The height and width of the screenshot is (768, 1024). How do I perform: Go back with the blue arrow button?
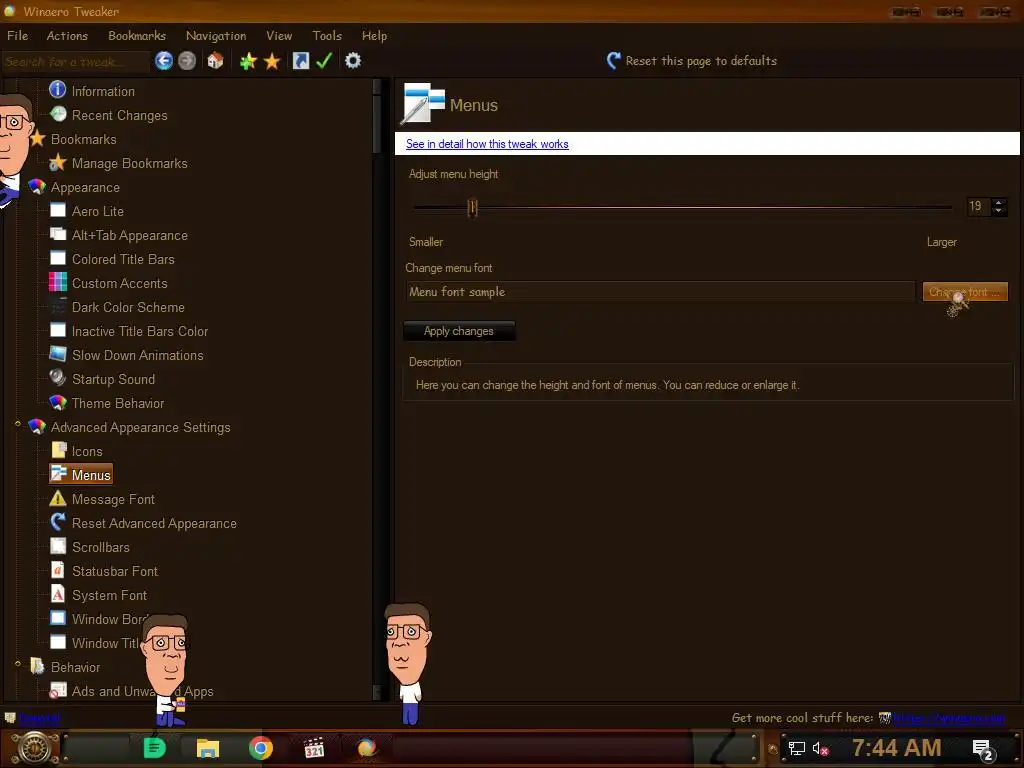[164, 61]
